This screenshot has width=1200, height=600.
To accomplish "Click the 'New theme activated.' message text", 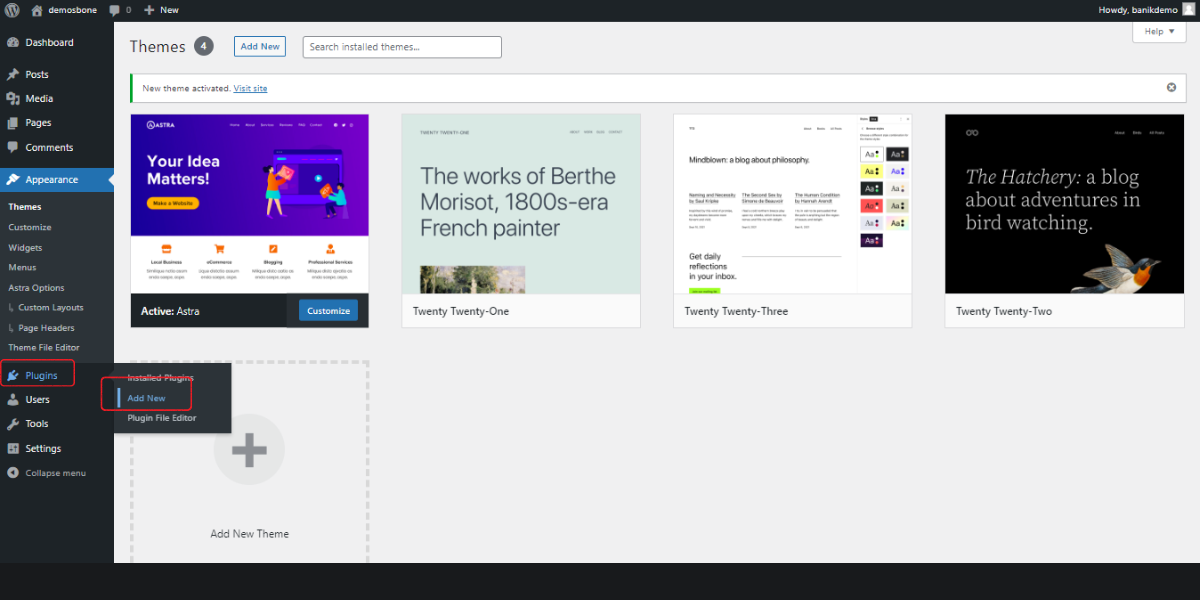I will 186,88.
